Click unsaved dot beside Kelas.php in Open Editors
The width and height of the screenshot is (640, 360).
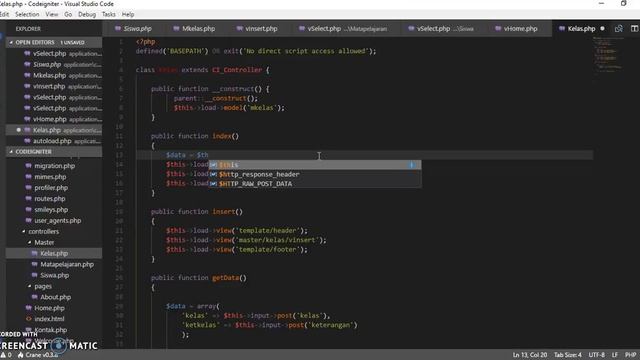[18, 130]
